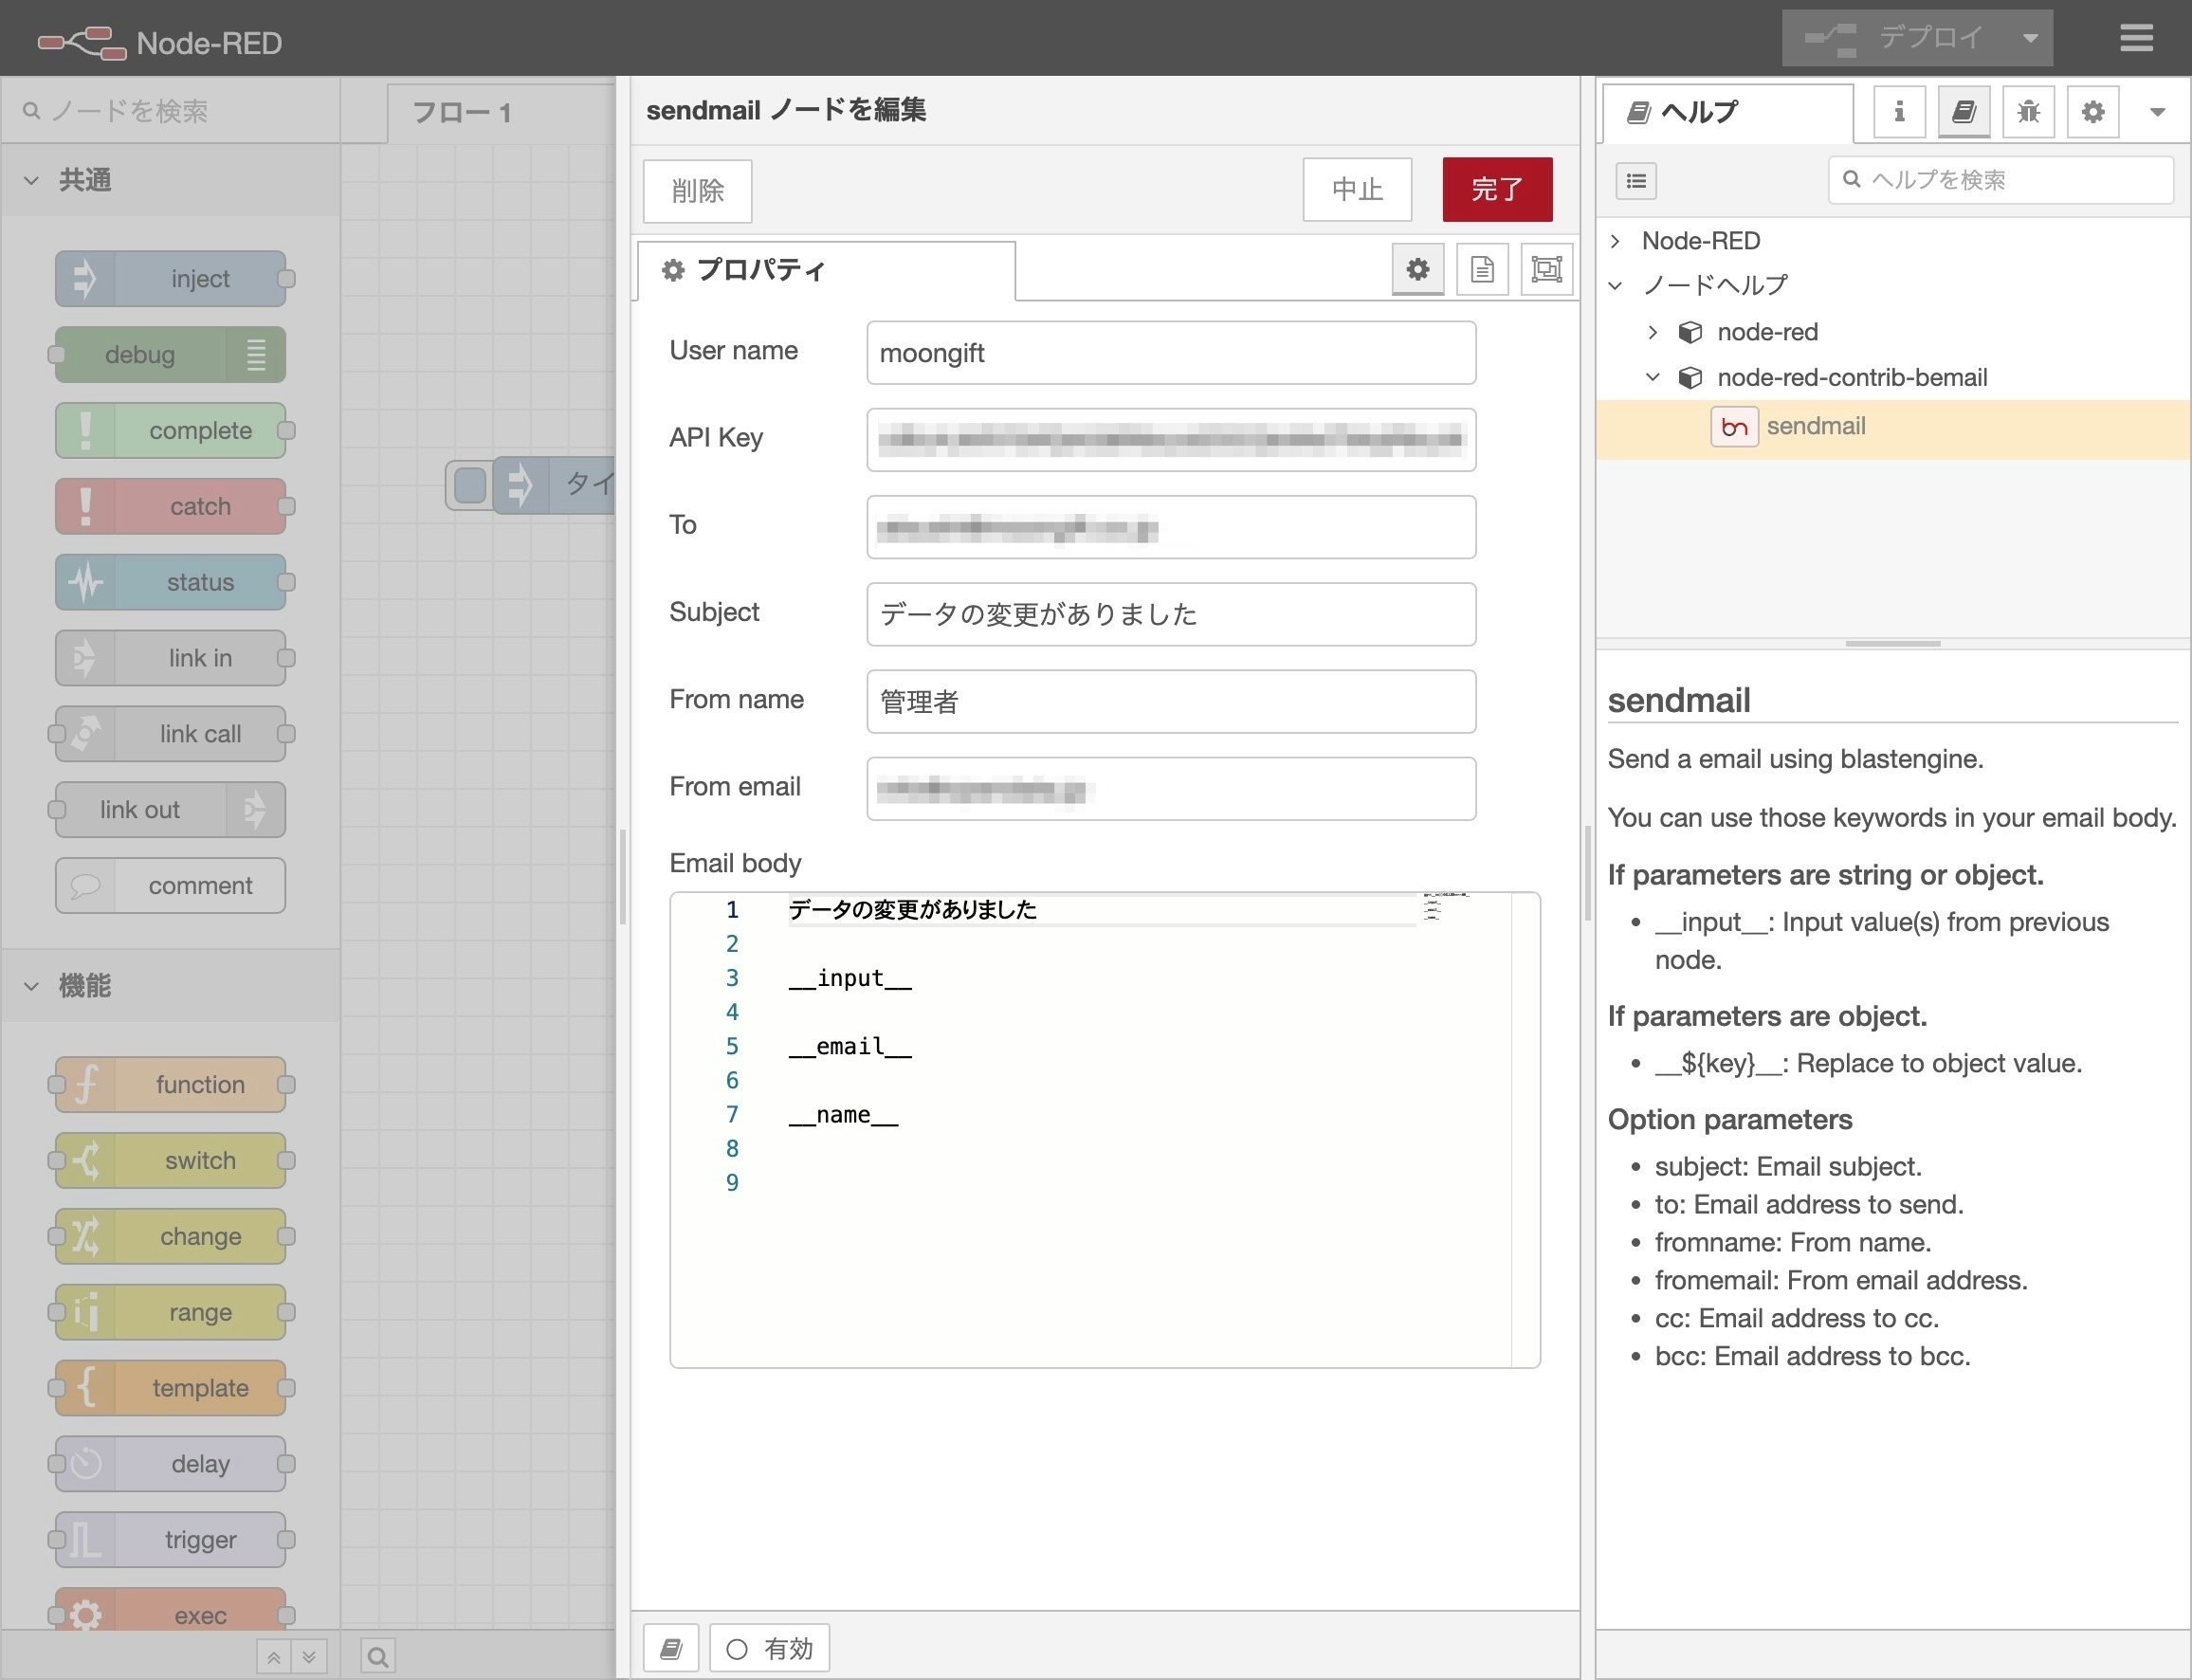Click the 完了 done button
The image size is (2192, 1680).
tap(1496, 189)
